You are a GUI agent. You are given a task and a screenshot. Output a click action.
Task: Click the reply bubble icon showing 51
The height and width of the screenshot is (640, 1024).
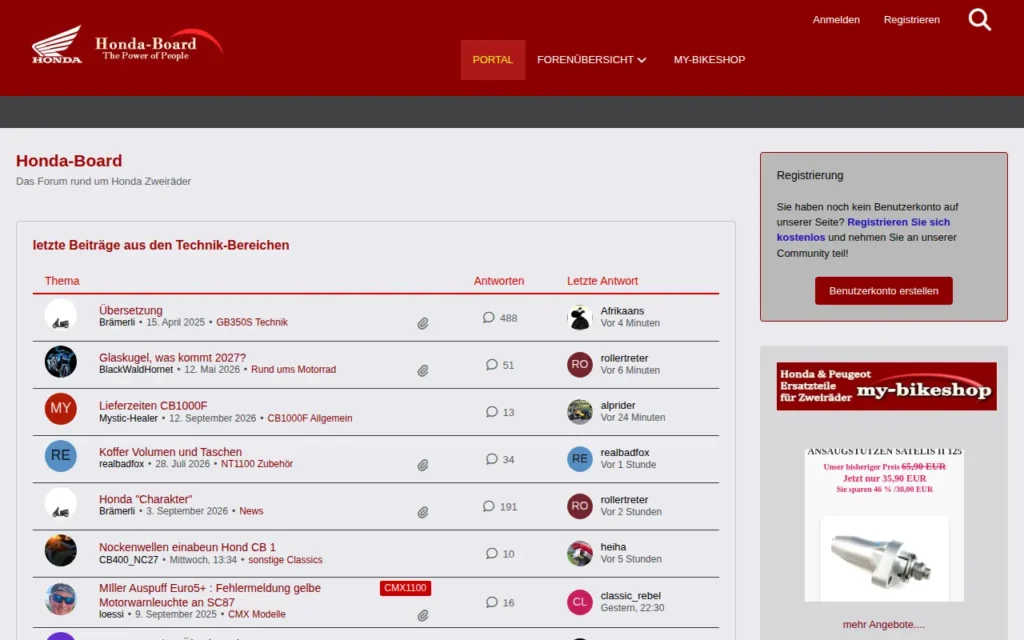tap(492, 364)
